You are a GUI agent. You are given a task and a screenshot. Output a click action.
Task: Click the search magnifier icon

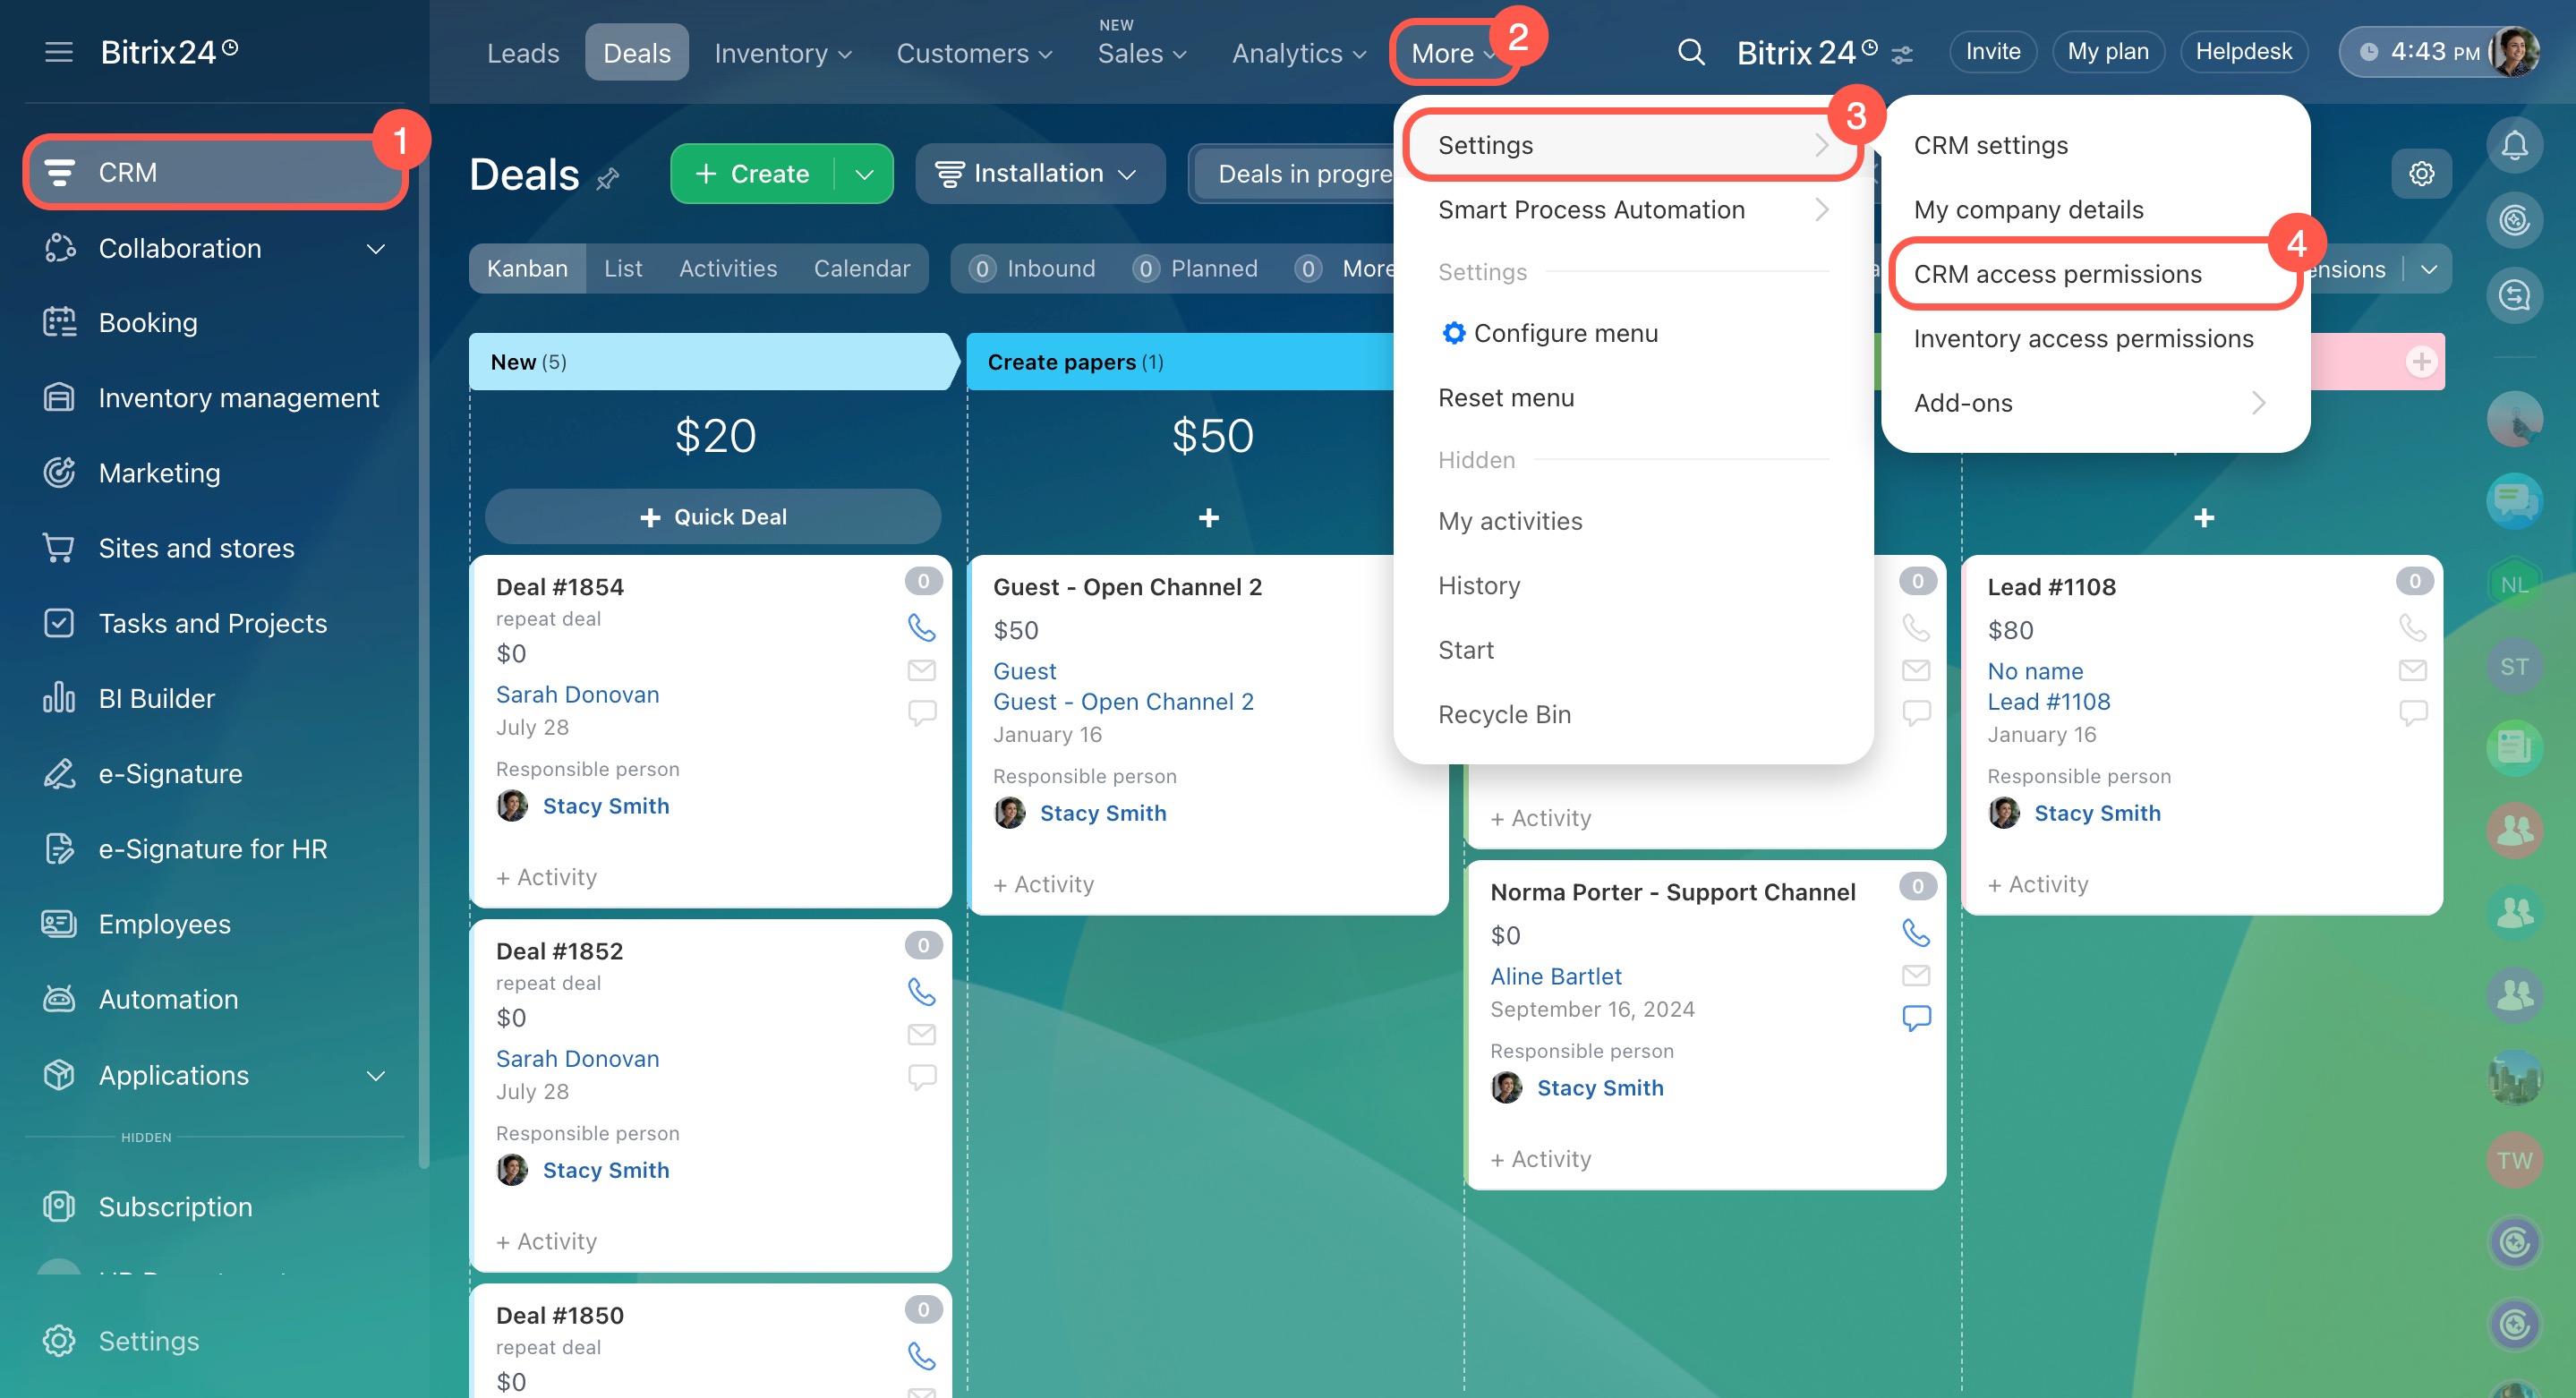[x=1690, y=52]
